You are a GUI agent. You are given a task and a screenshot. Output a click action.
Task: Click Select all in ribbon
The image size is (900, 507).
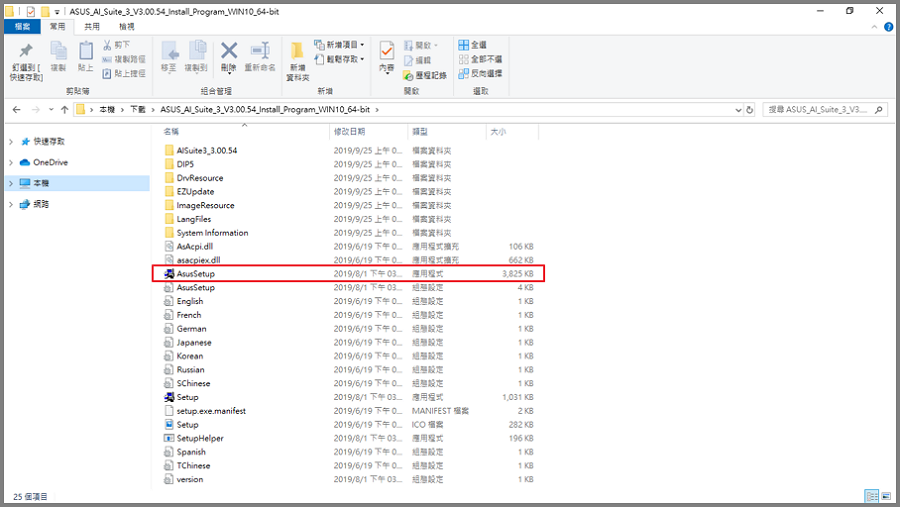[473, 45]
